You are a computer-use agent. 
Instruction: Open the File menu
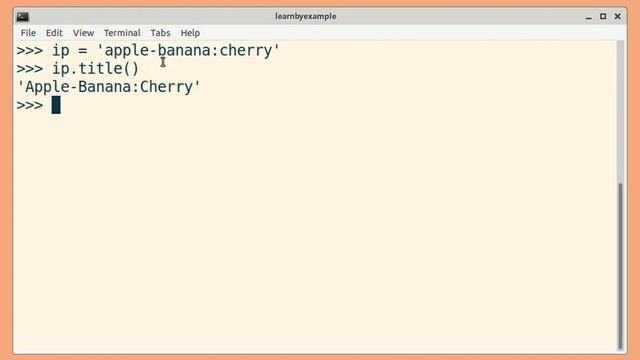coord(28,33)
